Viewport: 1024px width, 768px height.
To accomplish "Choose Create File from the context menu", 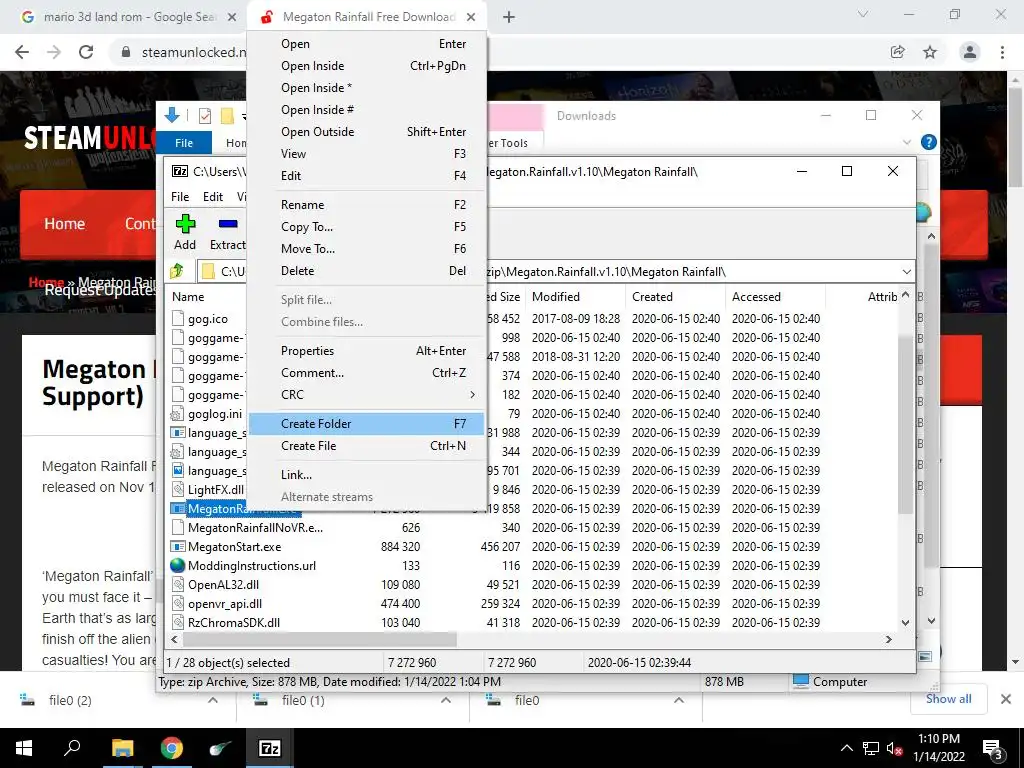I will (x=366, y=446).
